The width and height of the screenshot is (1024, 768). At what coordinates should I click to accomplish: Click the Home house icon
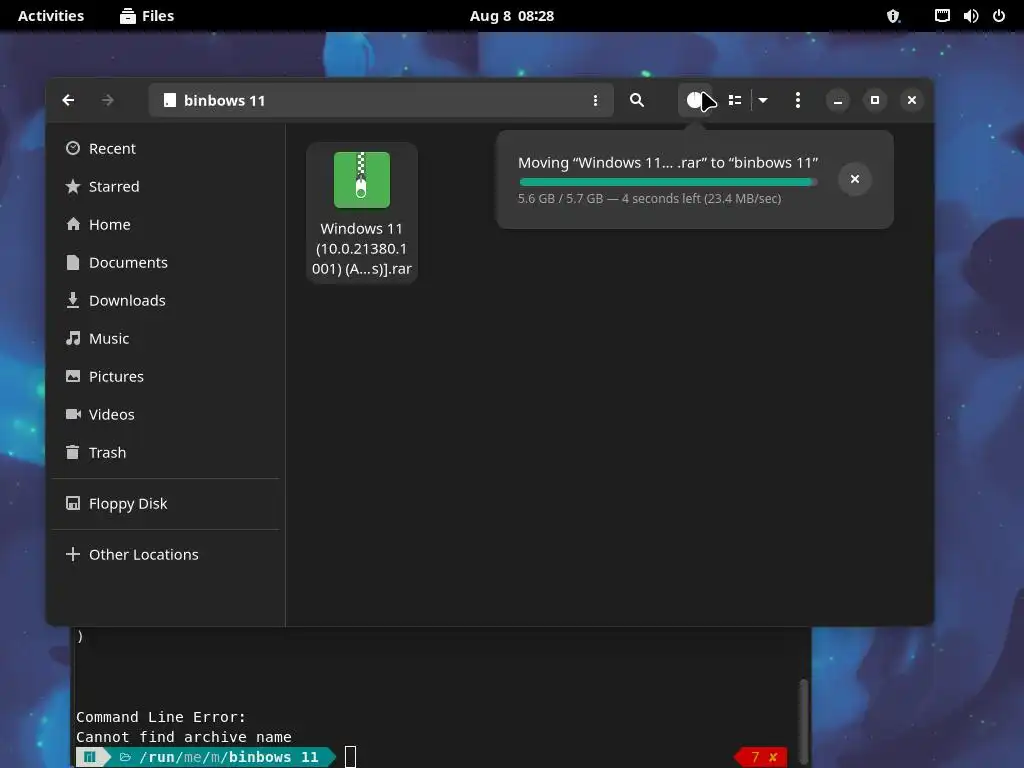click(x=73, y=224)
